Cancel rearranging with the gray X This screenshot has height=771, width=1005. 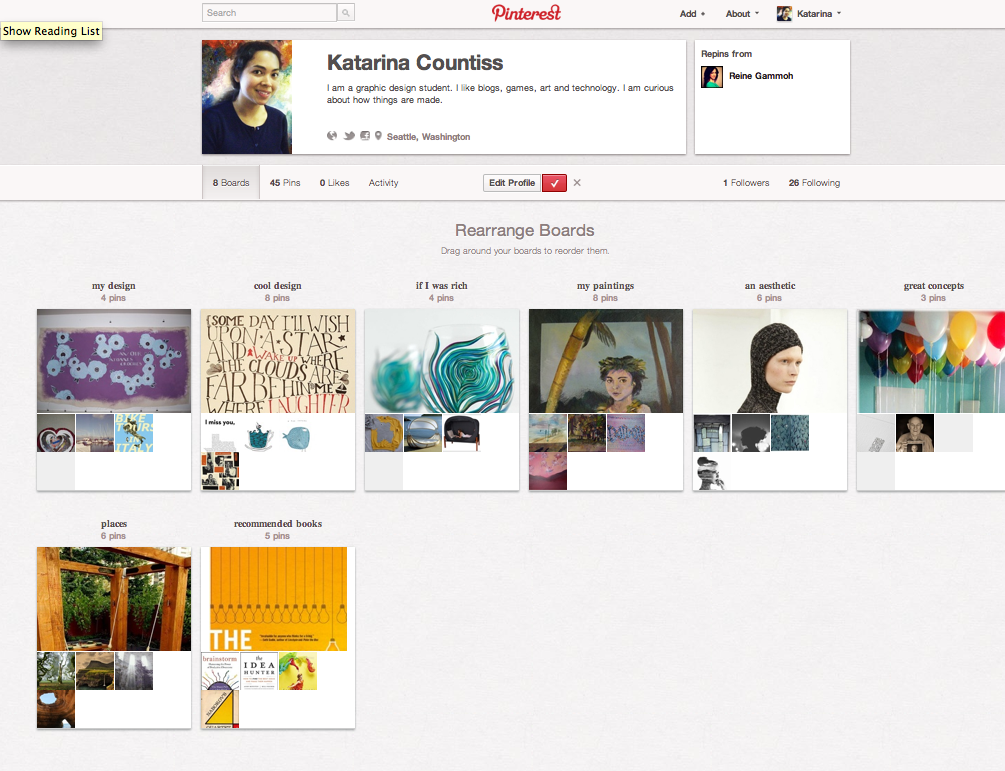click(577, 183)
